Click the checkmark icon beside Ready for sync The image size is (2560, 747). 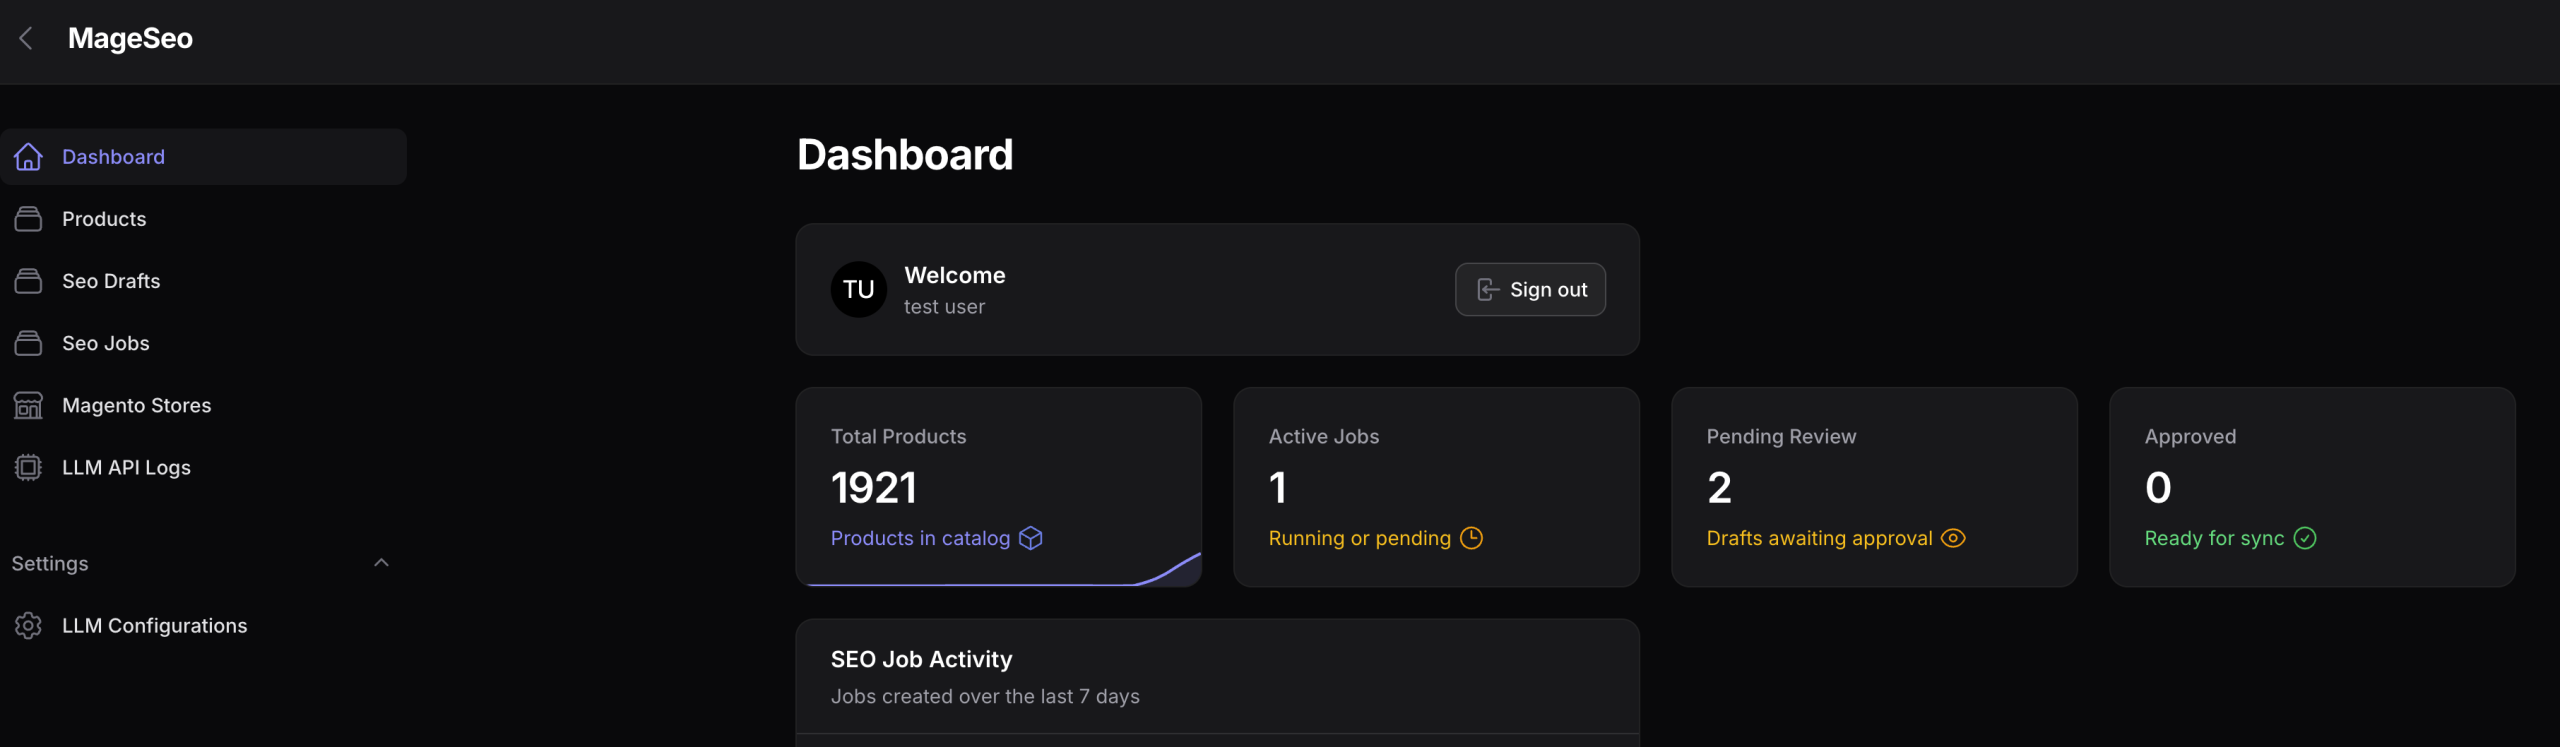[x=2305, y=538]
